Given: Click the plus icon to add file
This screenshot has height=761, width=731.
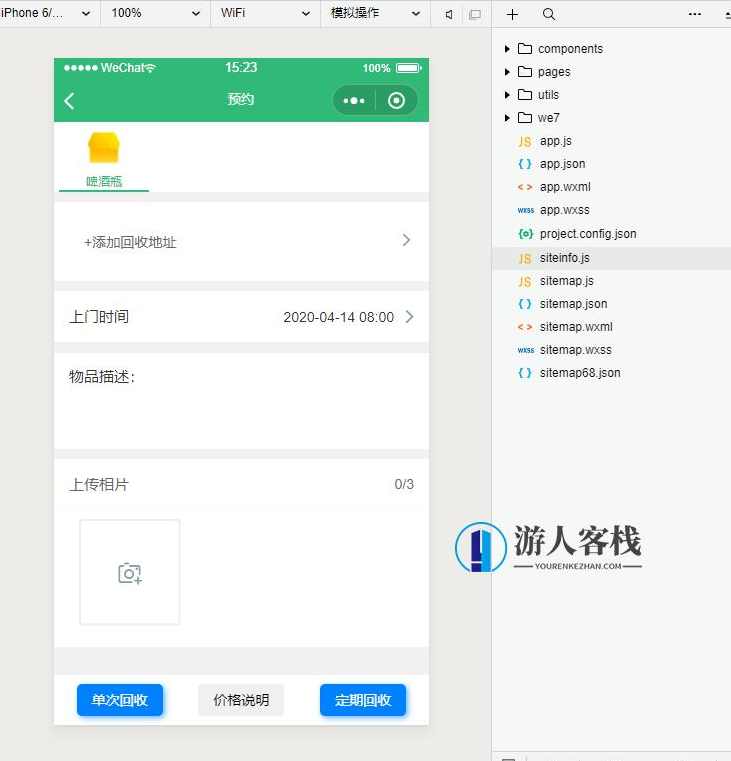Looking at the screenshot, I should 512,15.
